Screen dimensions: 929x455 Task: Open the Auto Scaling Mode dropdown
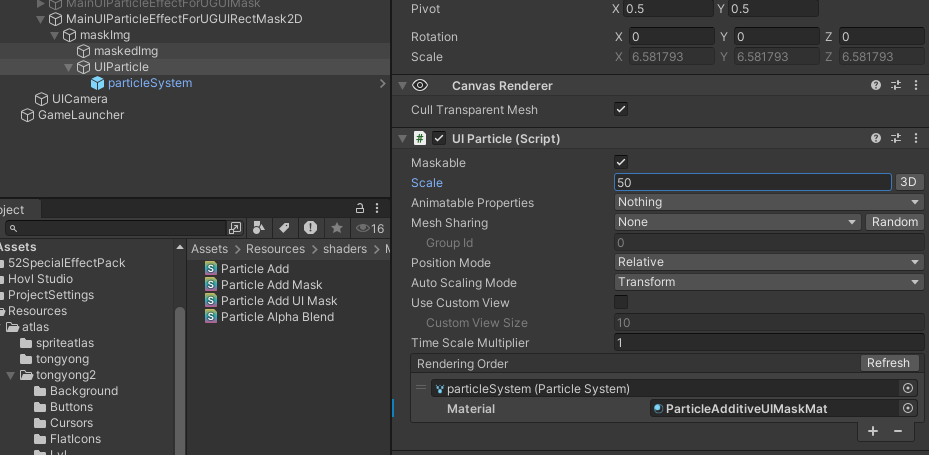[x=768, y=282]
